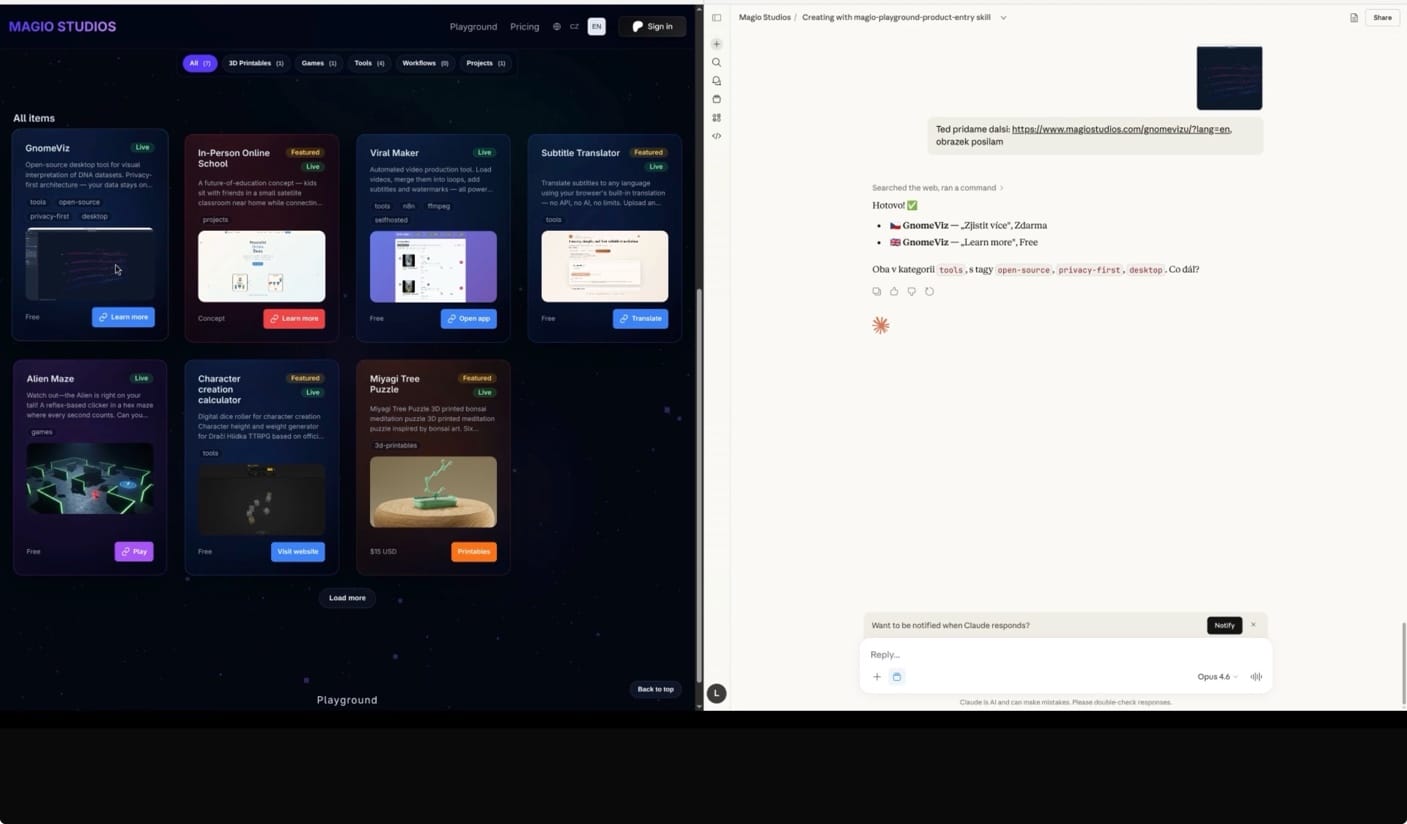This screenshot has width=1407, height=824.
Task: Copy Claude's response using the copy icon
Action: (877, 291)
